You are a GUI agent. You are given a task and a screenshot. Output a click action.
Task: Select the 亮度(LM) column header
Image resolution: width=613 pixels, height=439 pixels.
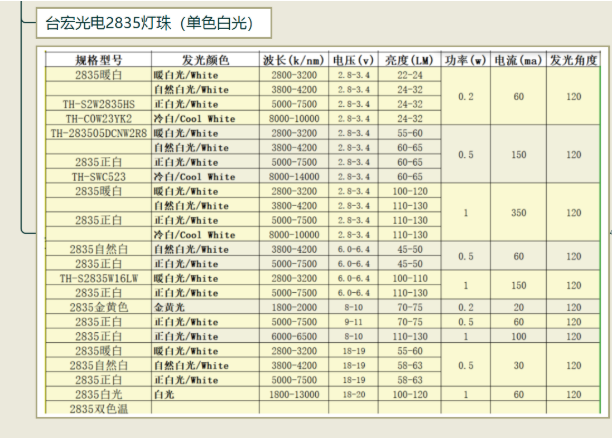coord(410,61)
